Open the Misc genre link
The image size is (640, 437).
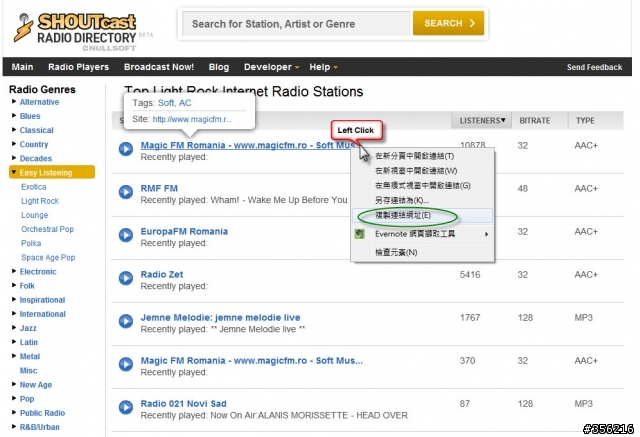click(x=28, y=370)
